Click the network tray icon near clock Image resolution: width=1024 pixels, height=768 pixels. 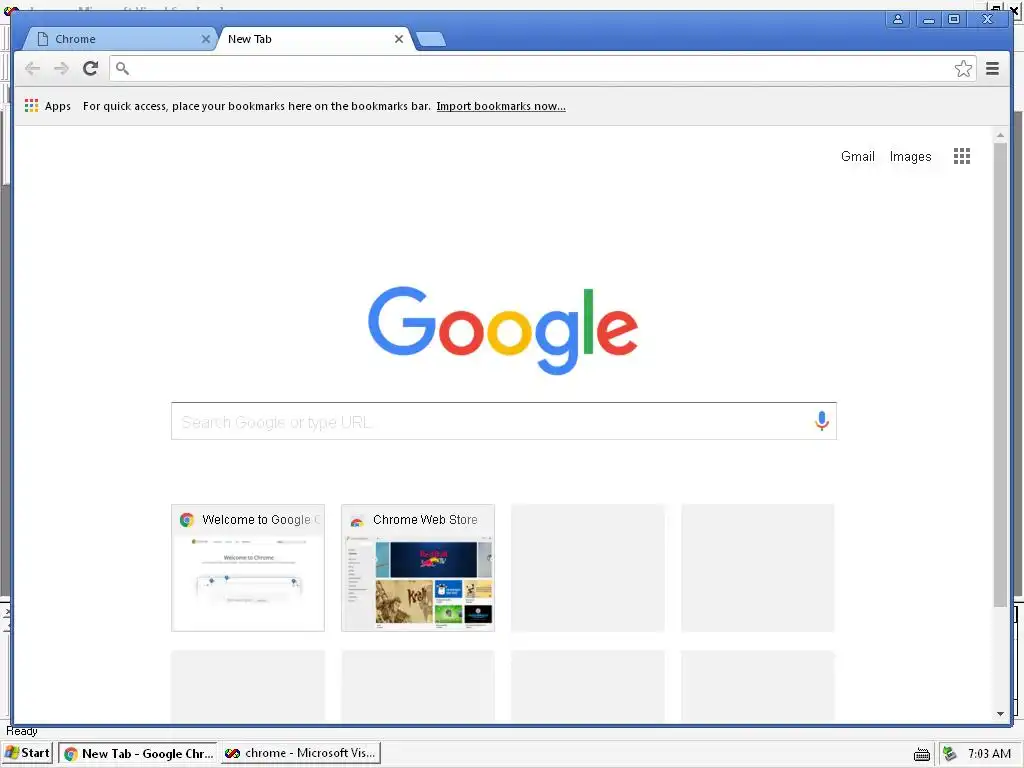click(x=950, y=754)
